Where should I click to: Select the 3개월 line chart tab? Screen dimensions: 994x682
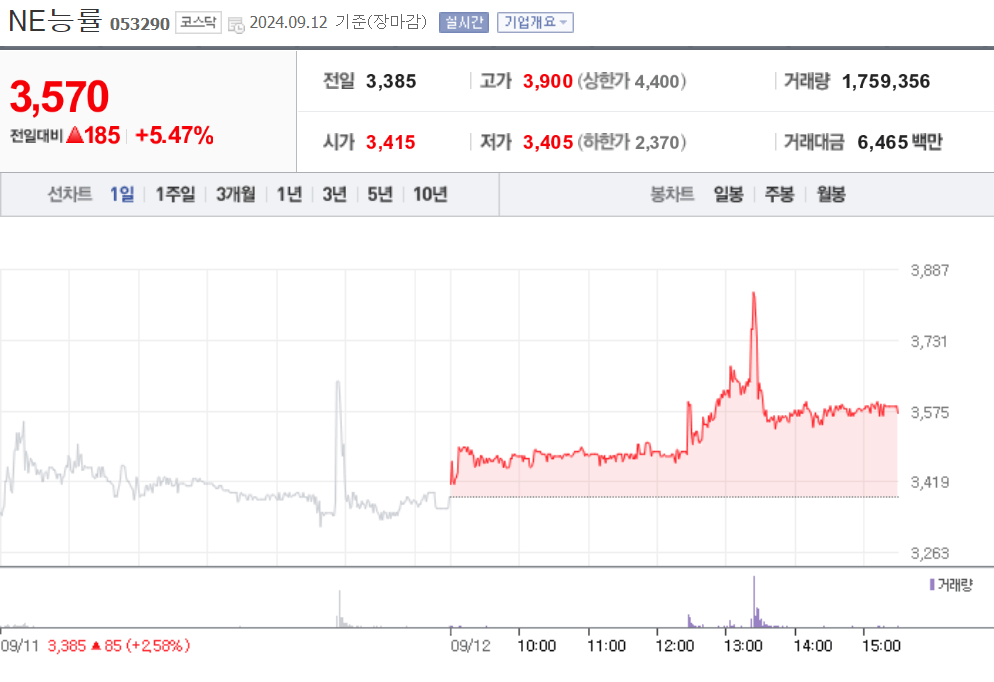[235, 194]
